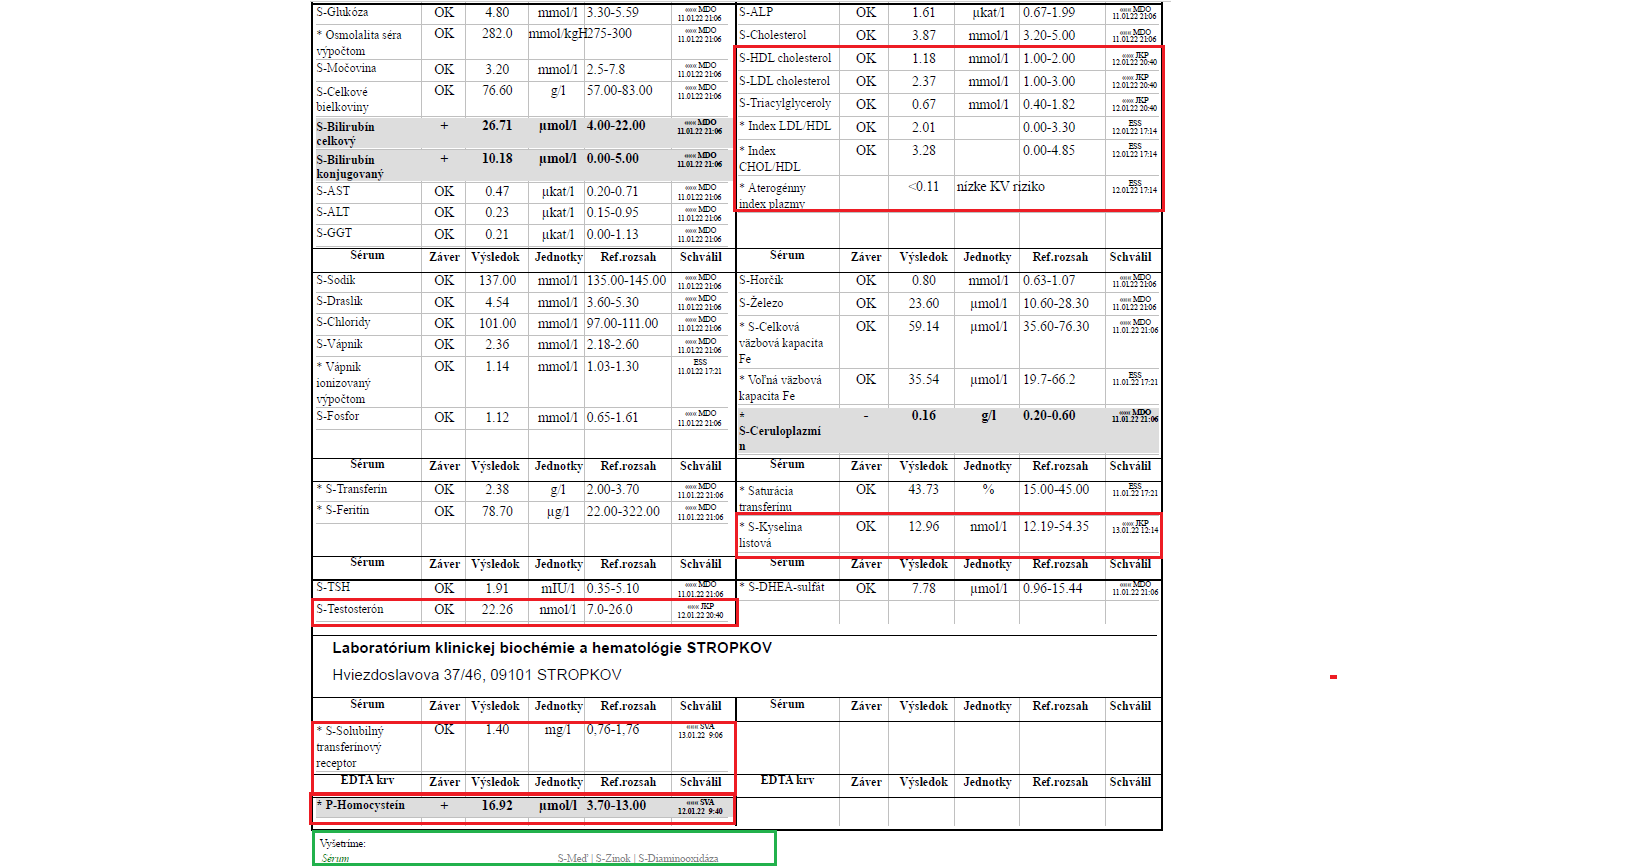Click the S-DHEA-sulfát test name
Screen dimensions: 1651x867
(x=785, y=588)
